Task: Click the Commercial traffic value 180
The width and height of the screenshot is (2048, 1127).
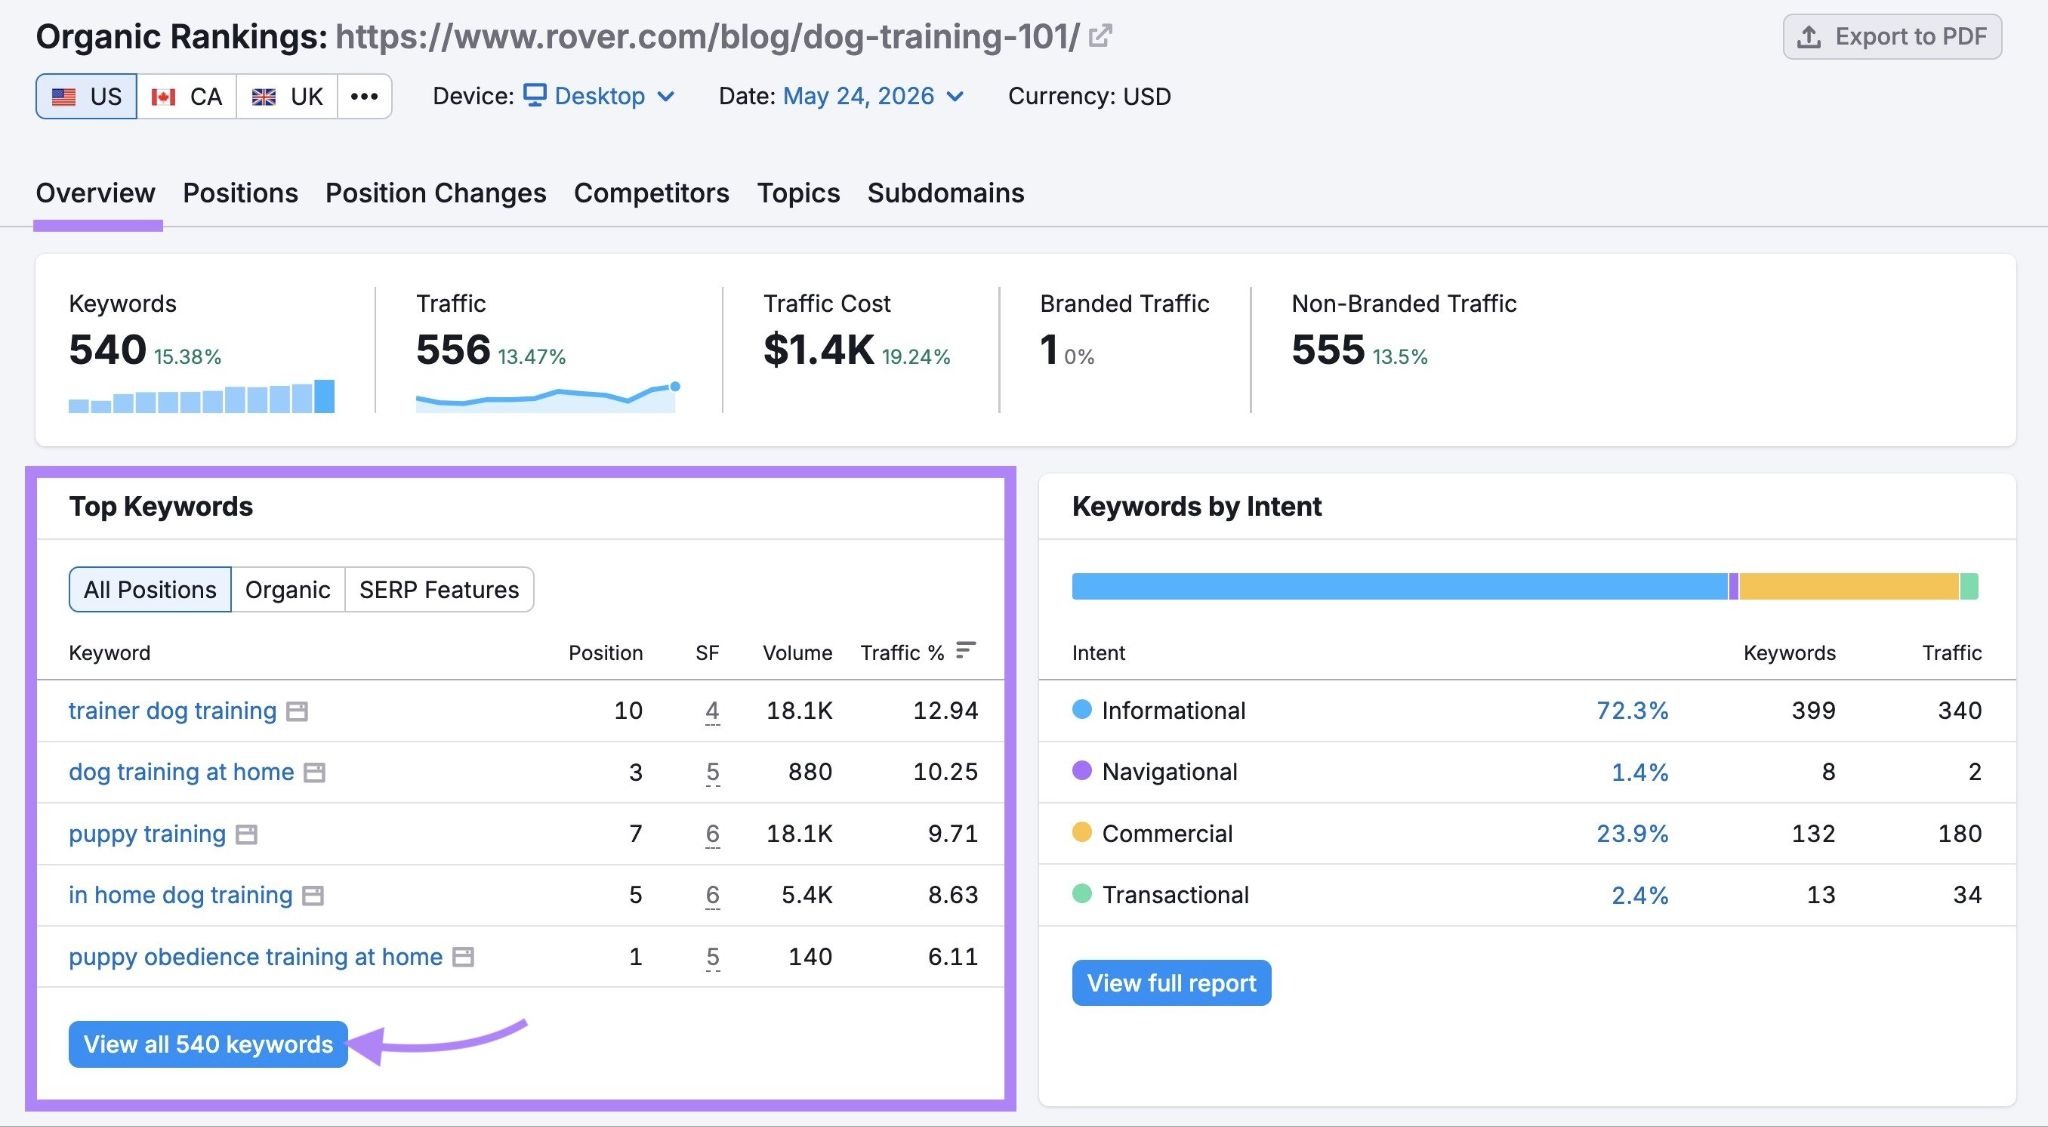Action: click(1959, 834)
